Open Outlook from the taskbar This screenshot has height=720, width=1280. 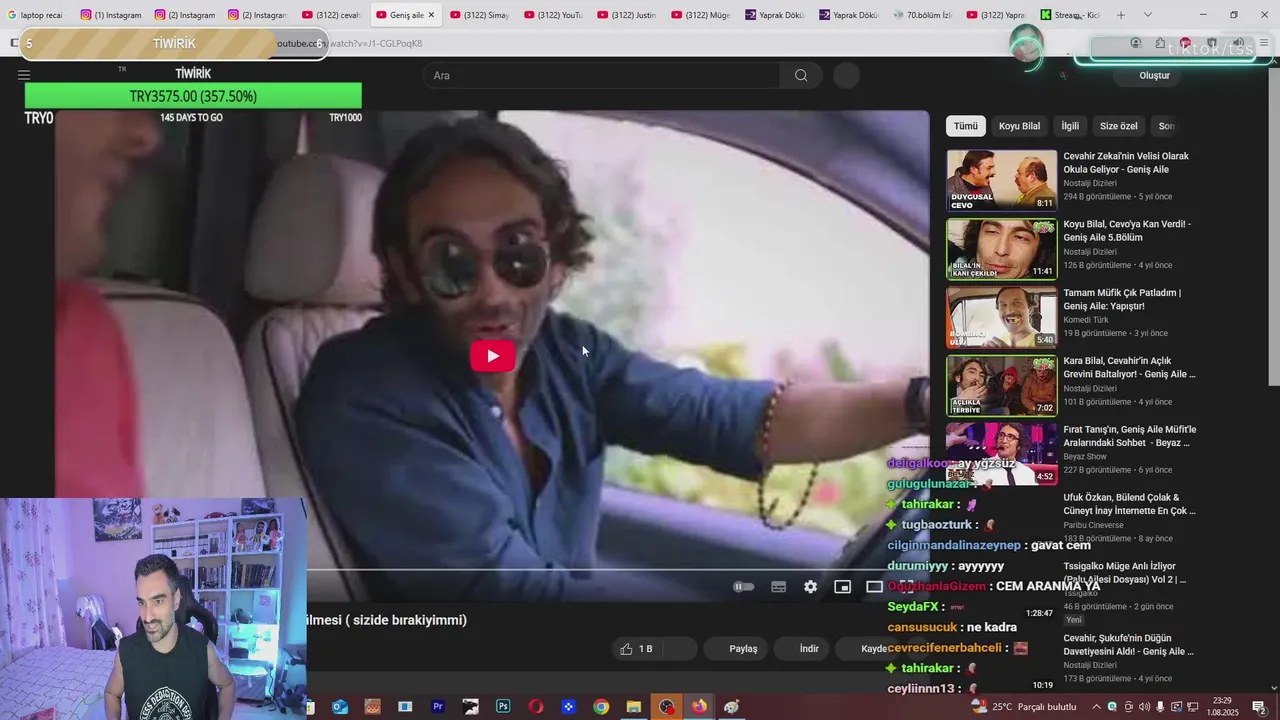340,707
